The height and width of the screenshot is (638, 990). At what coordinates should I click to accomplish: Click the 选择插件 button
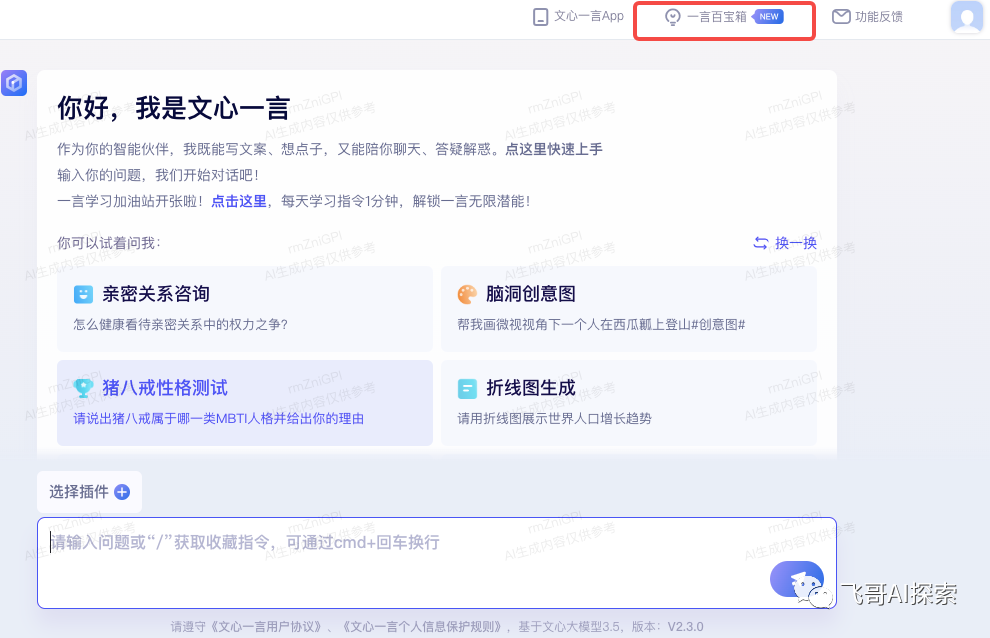pos(88,491)
